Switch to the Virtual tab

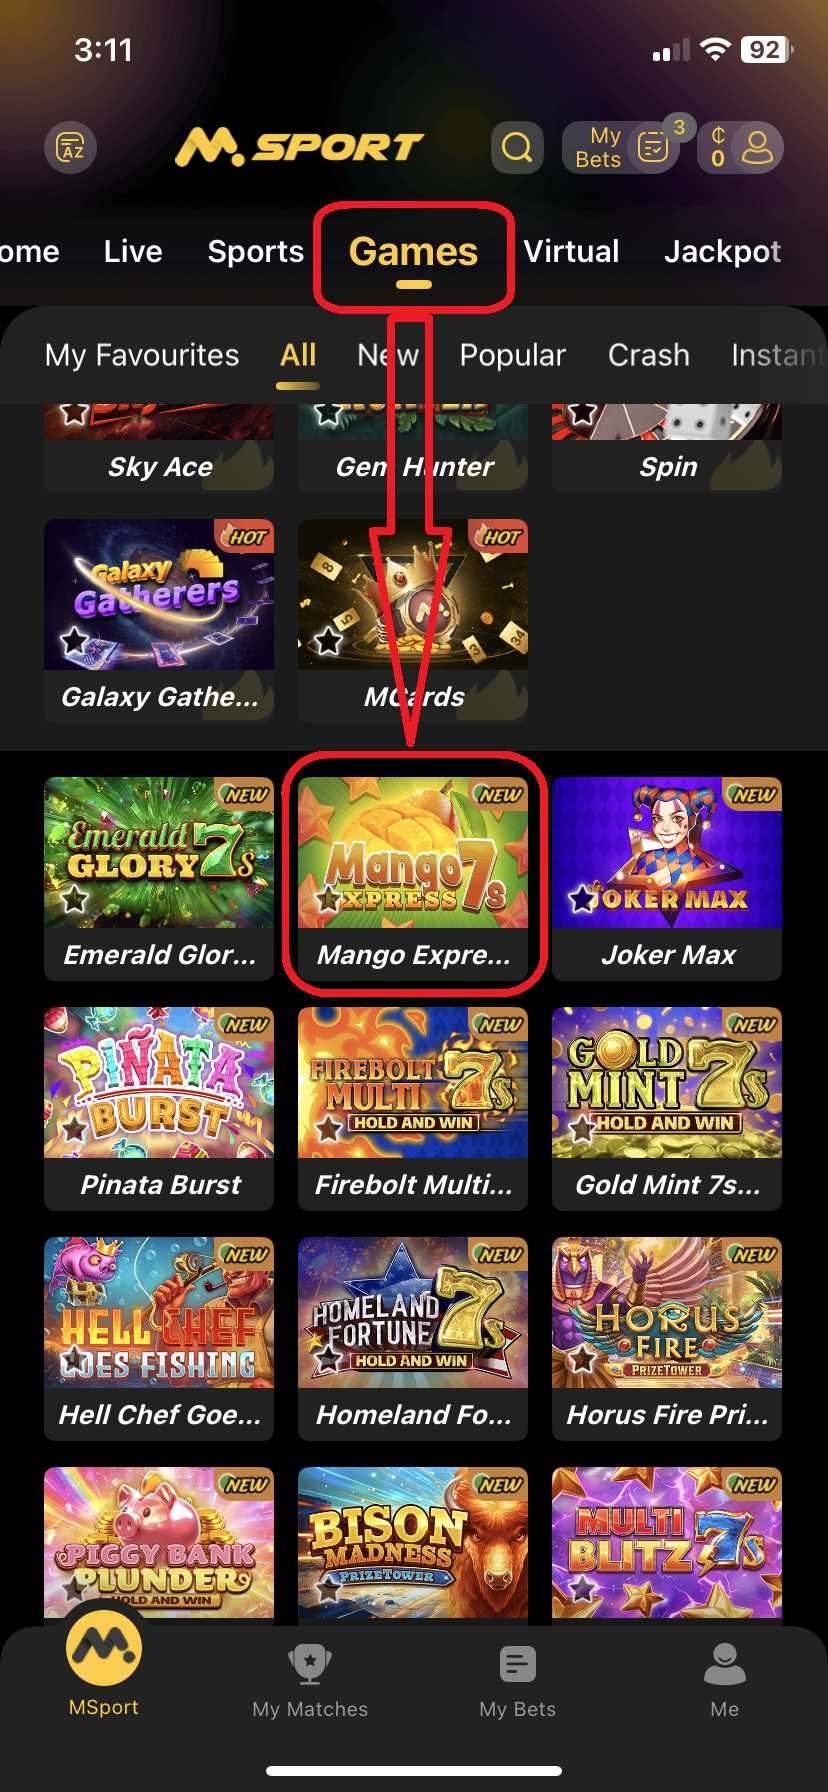pyautogui.click(x=572, y=252)
